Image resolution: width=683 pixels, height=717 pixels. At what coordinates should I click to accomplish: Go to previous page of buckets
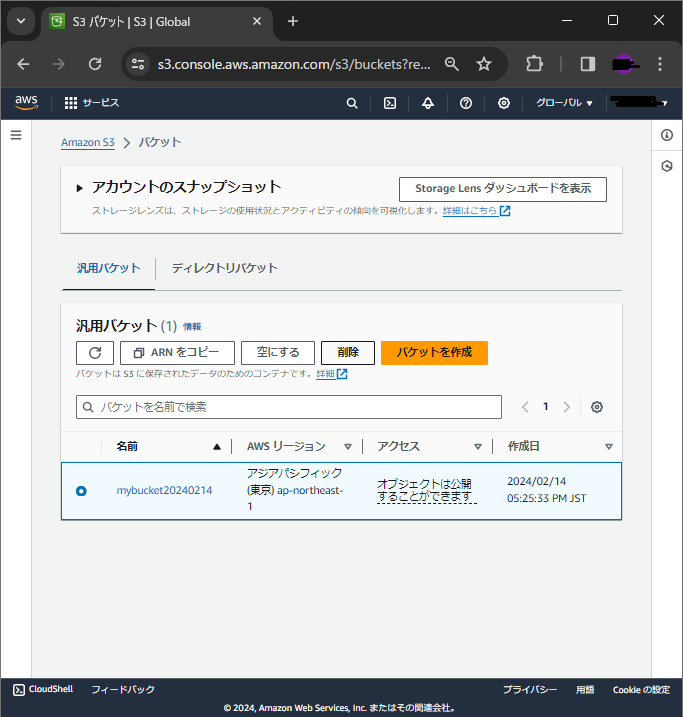pos(525,407)
